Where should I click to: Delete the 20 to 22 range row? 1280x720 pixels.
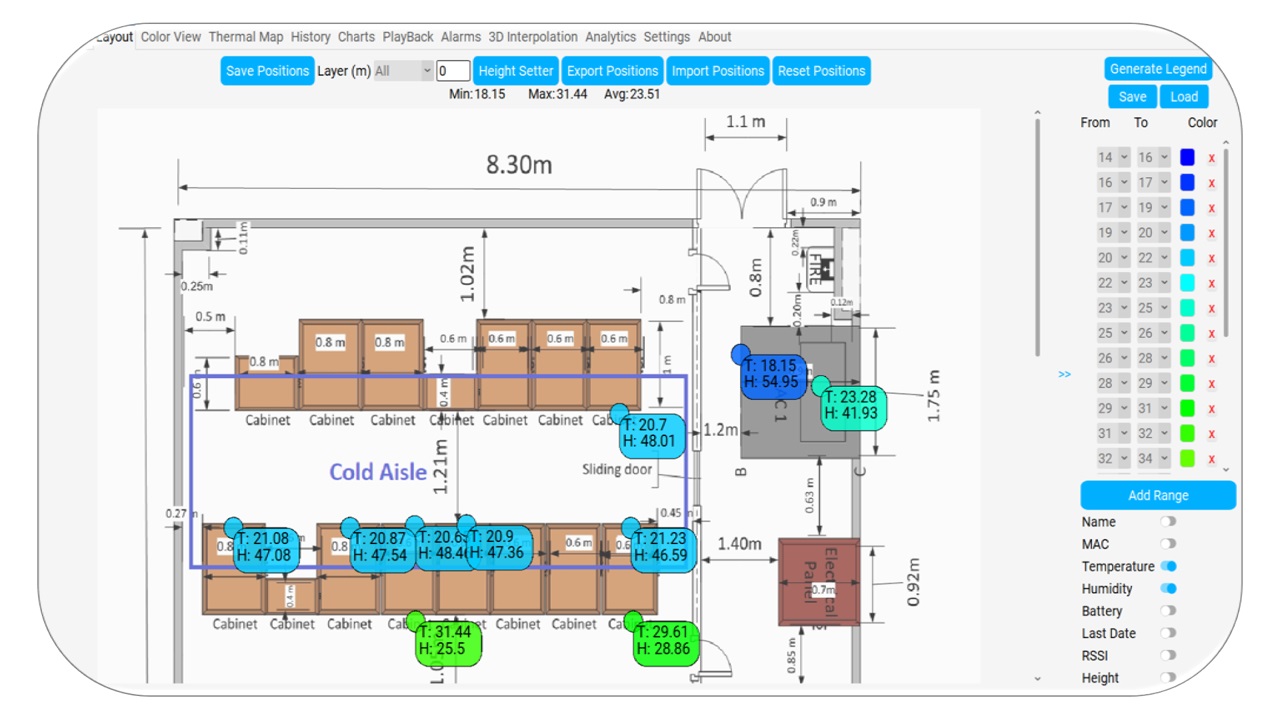click(1212, 258)
